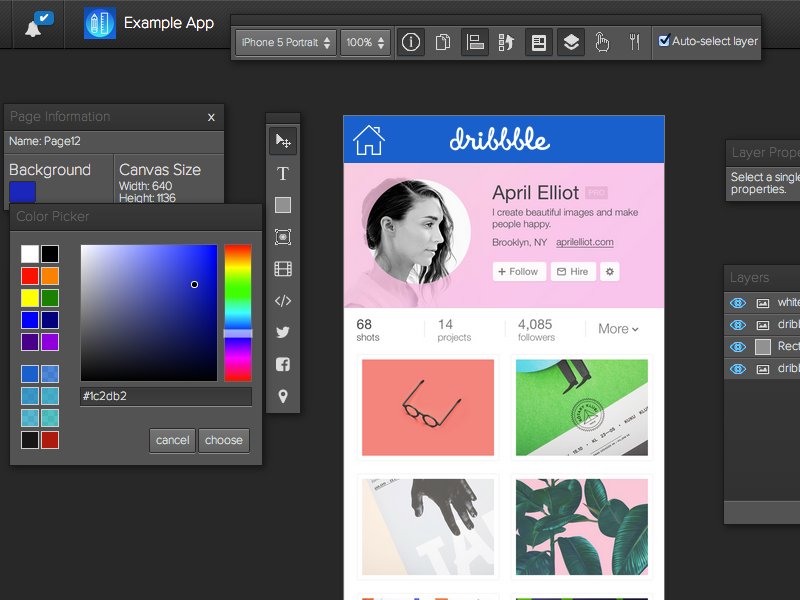Select the Rectangle shape tool
Screen dimensions: 800x600
click(x=283, y=205)
